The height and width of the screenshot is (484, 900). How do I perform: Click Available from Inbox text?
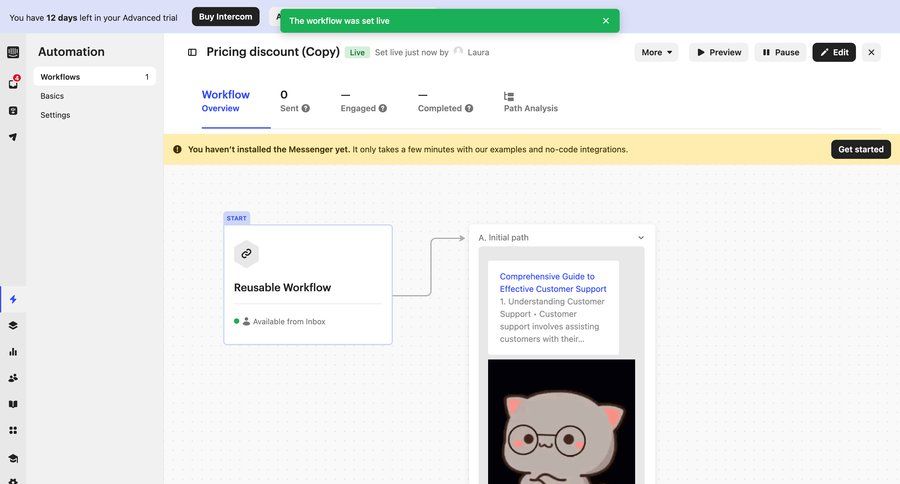pos(289,322)
